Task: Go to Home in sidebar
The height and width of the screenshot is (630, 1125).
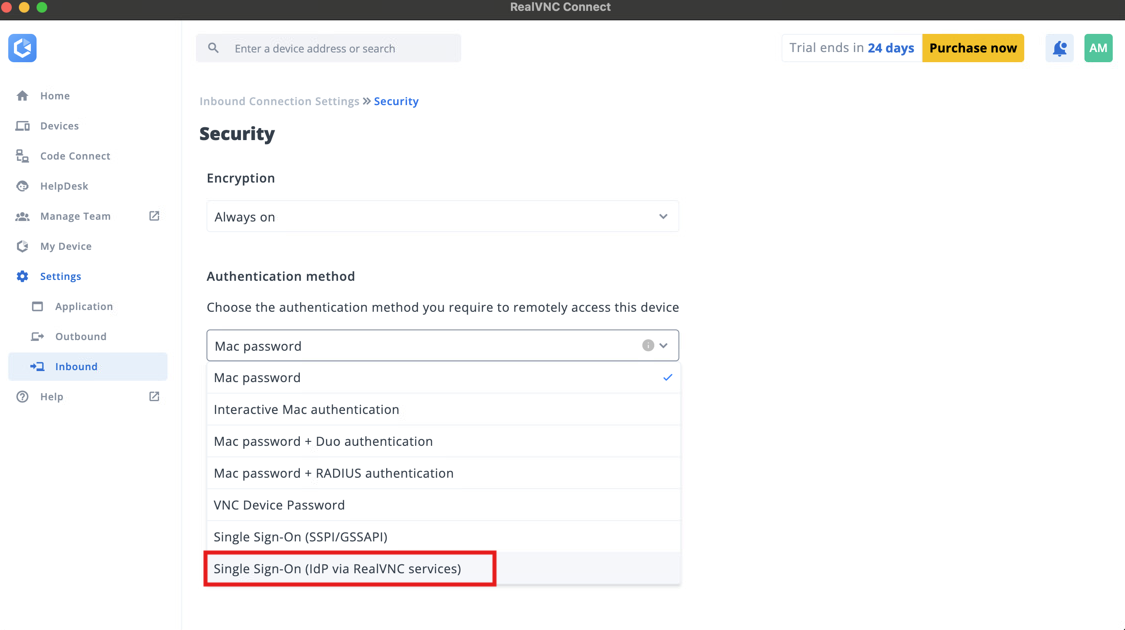Action: (55, 95)
